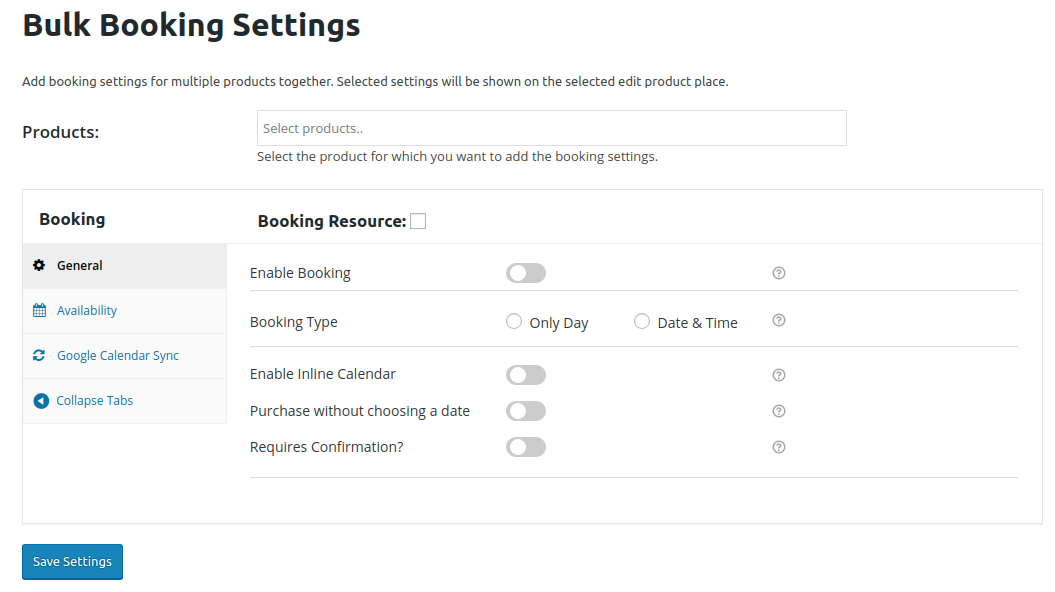Click the Purchase without choosing a date label
The height and width of the screenshot is (592, 1055).
tap(359, 411)
